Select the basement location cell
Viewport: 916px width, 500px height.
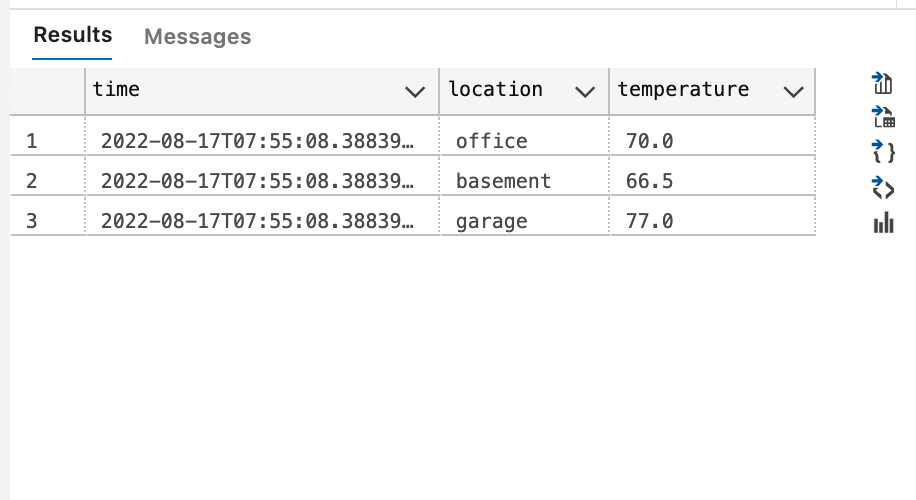click(x=503, y=181)
